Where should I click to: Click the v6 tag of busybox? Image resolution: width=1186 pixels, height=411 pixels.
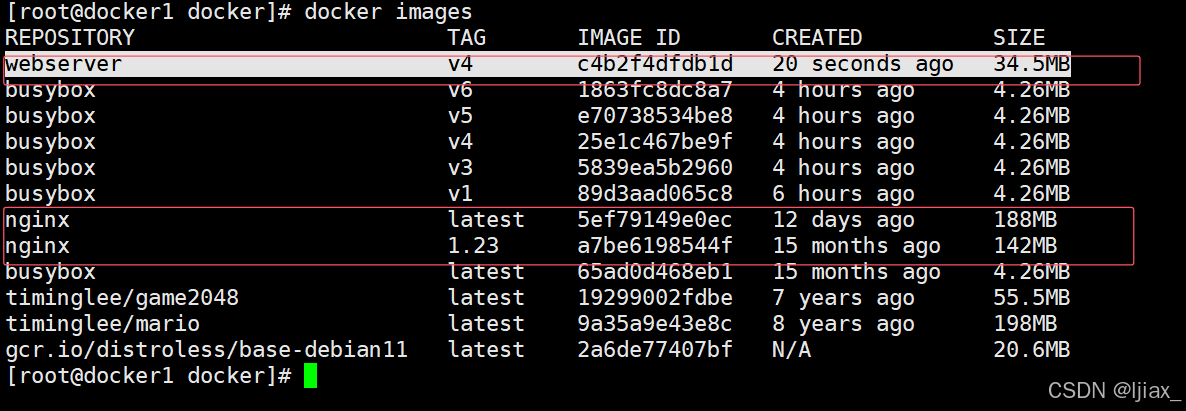point(461,90)
